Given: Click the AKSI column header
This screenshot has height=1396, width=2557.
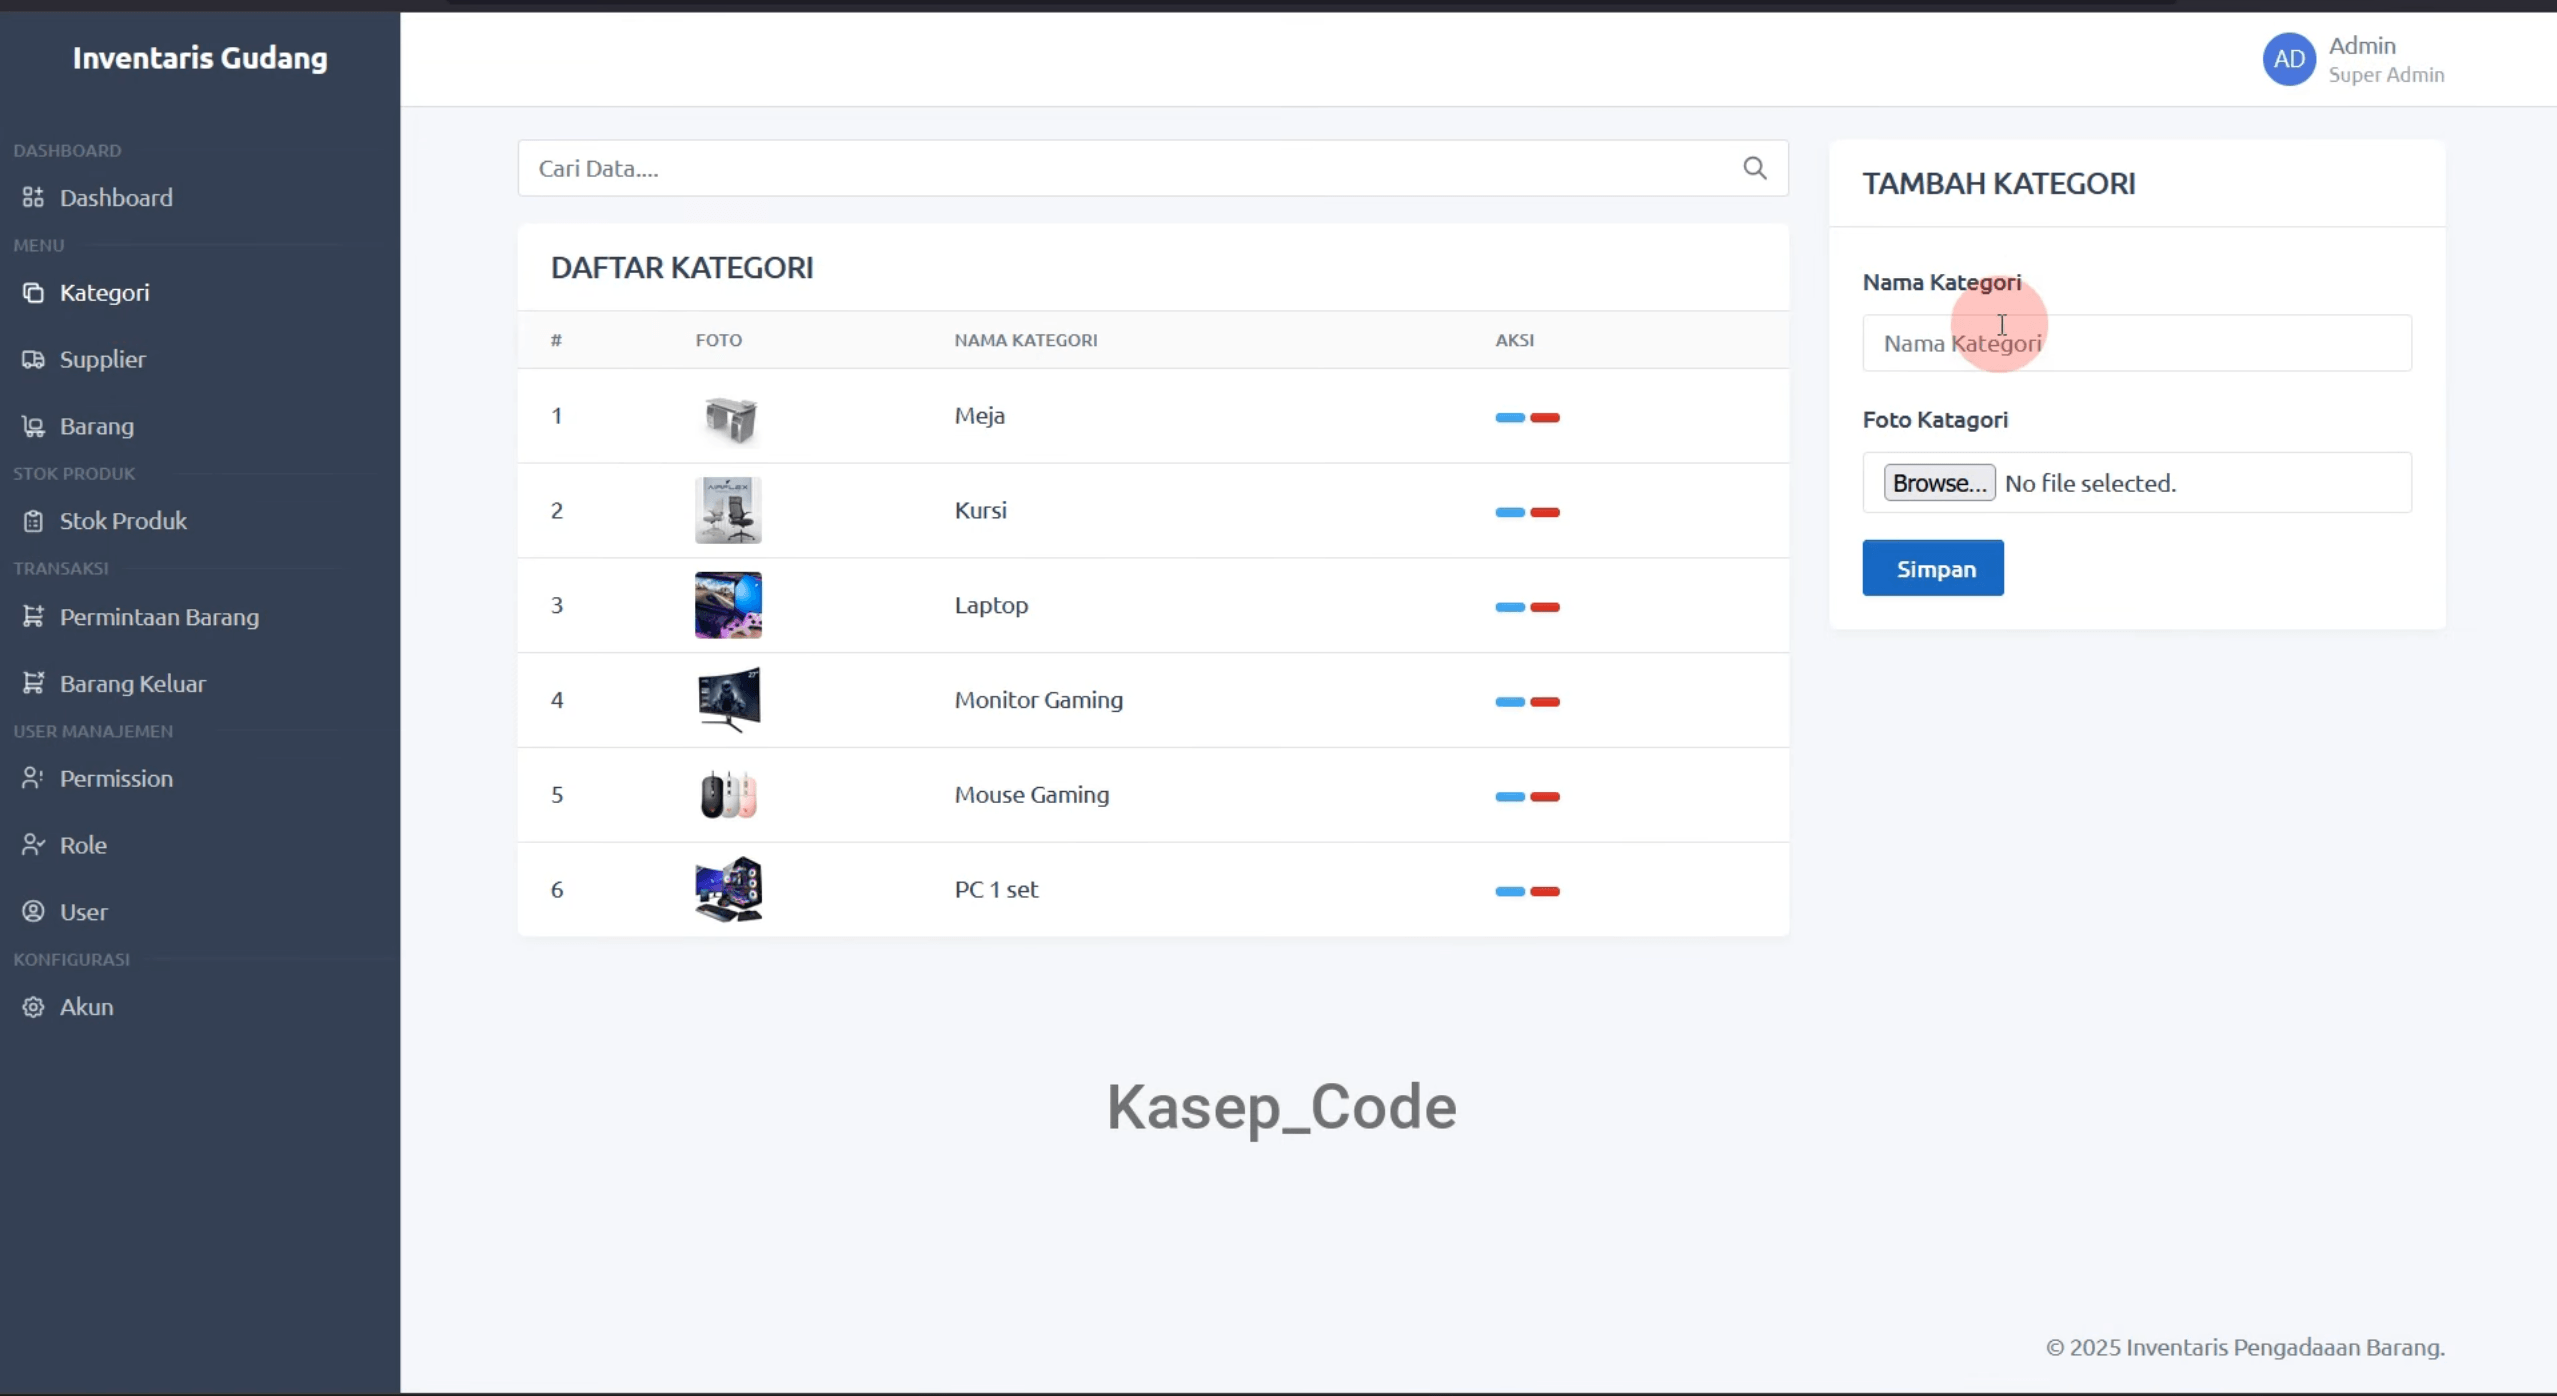Looking at the screenshot, I should click(x=1514, y=340).
